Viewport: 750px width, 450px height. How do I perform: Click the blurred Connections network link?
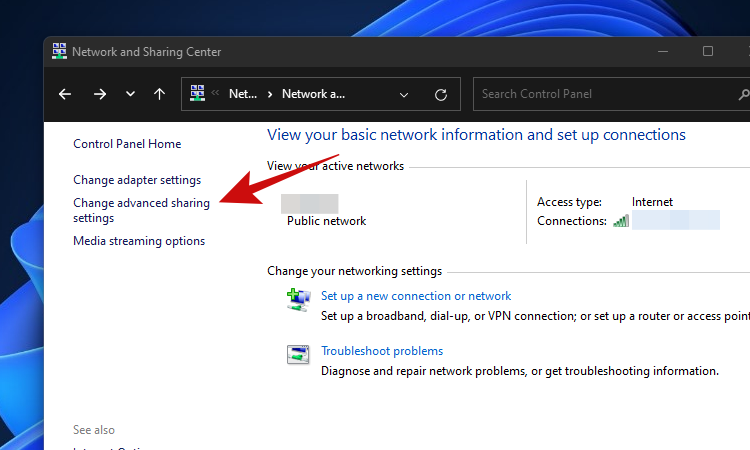point(675,220)
